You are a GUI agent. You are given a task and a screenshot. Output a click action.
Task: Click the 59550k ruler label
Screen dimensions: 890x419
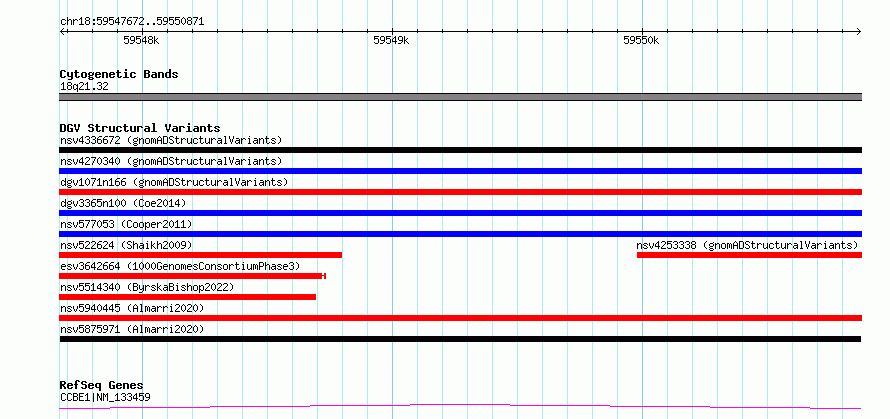tap(641, 41)
